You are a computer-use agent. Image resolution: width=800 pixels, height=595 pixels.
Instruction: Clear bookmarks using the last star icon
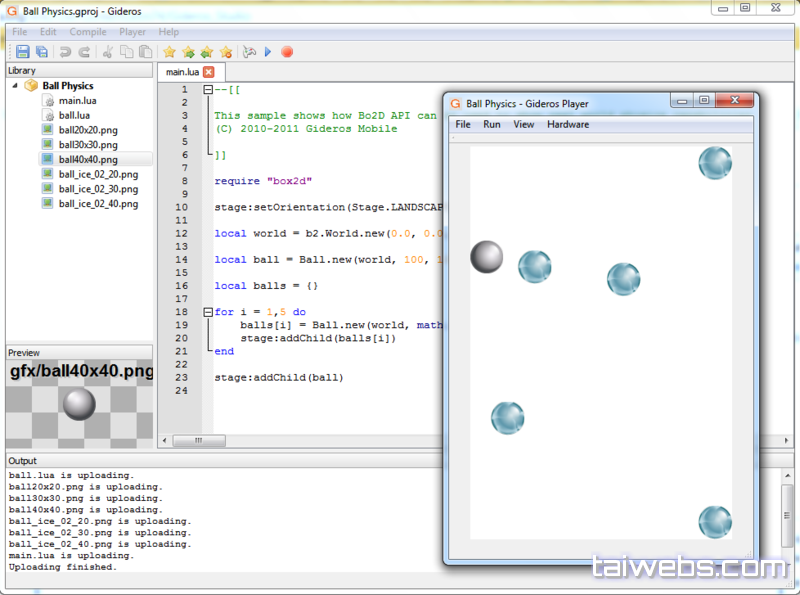coord(226,52)
